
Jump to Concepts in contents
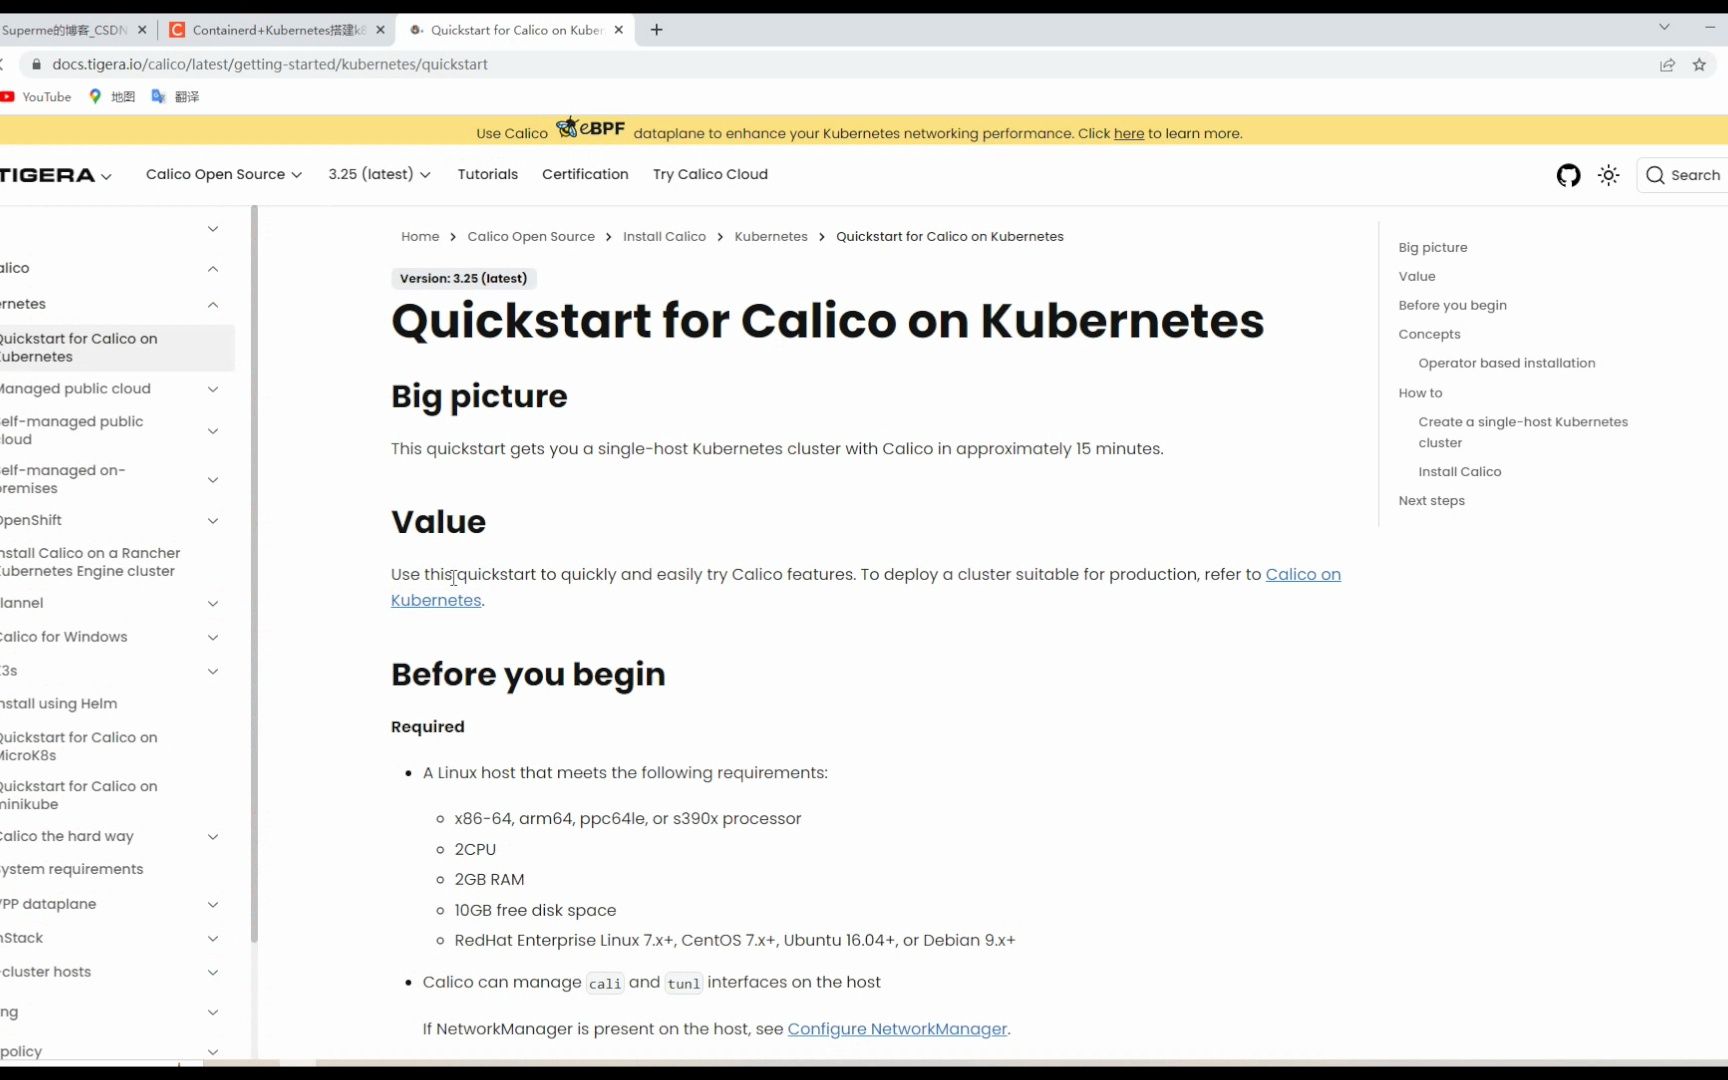click(x=1429, y=334)
